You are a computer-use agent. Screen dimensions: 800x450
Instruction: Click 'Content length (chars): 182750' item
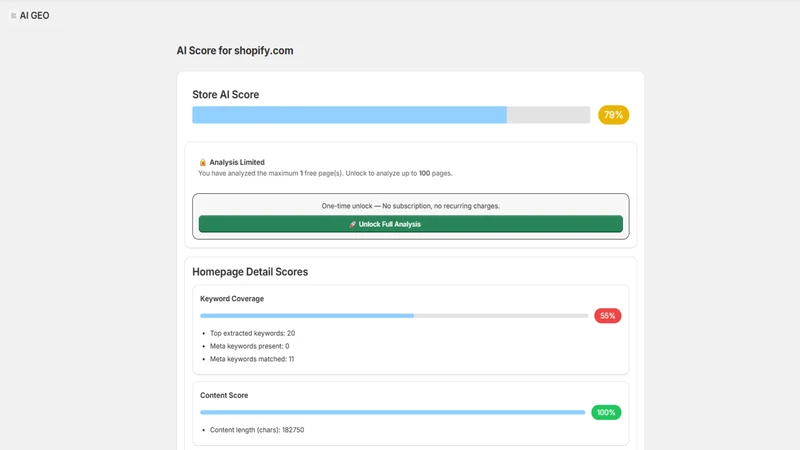click(257, 430)
